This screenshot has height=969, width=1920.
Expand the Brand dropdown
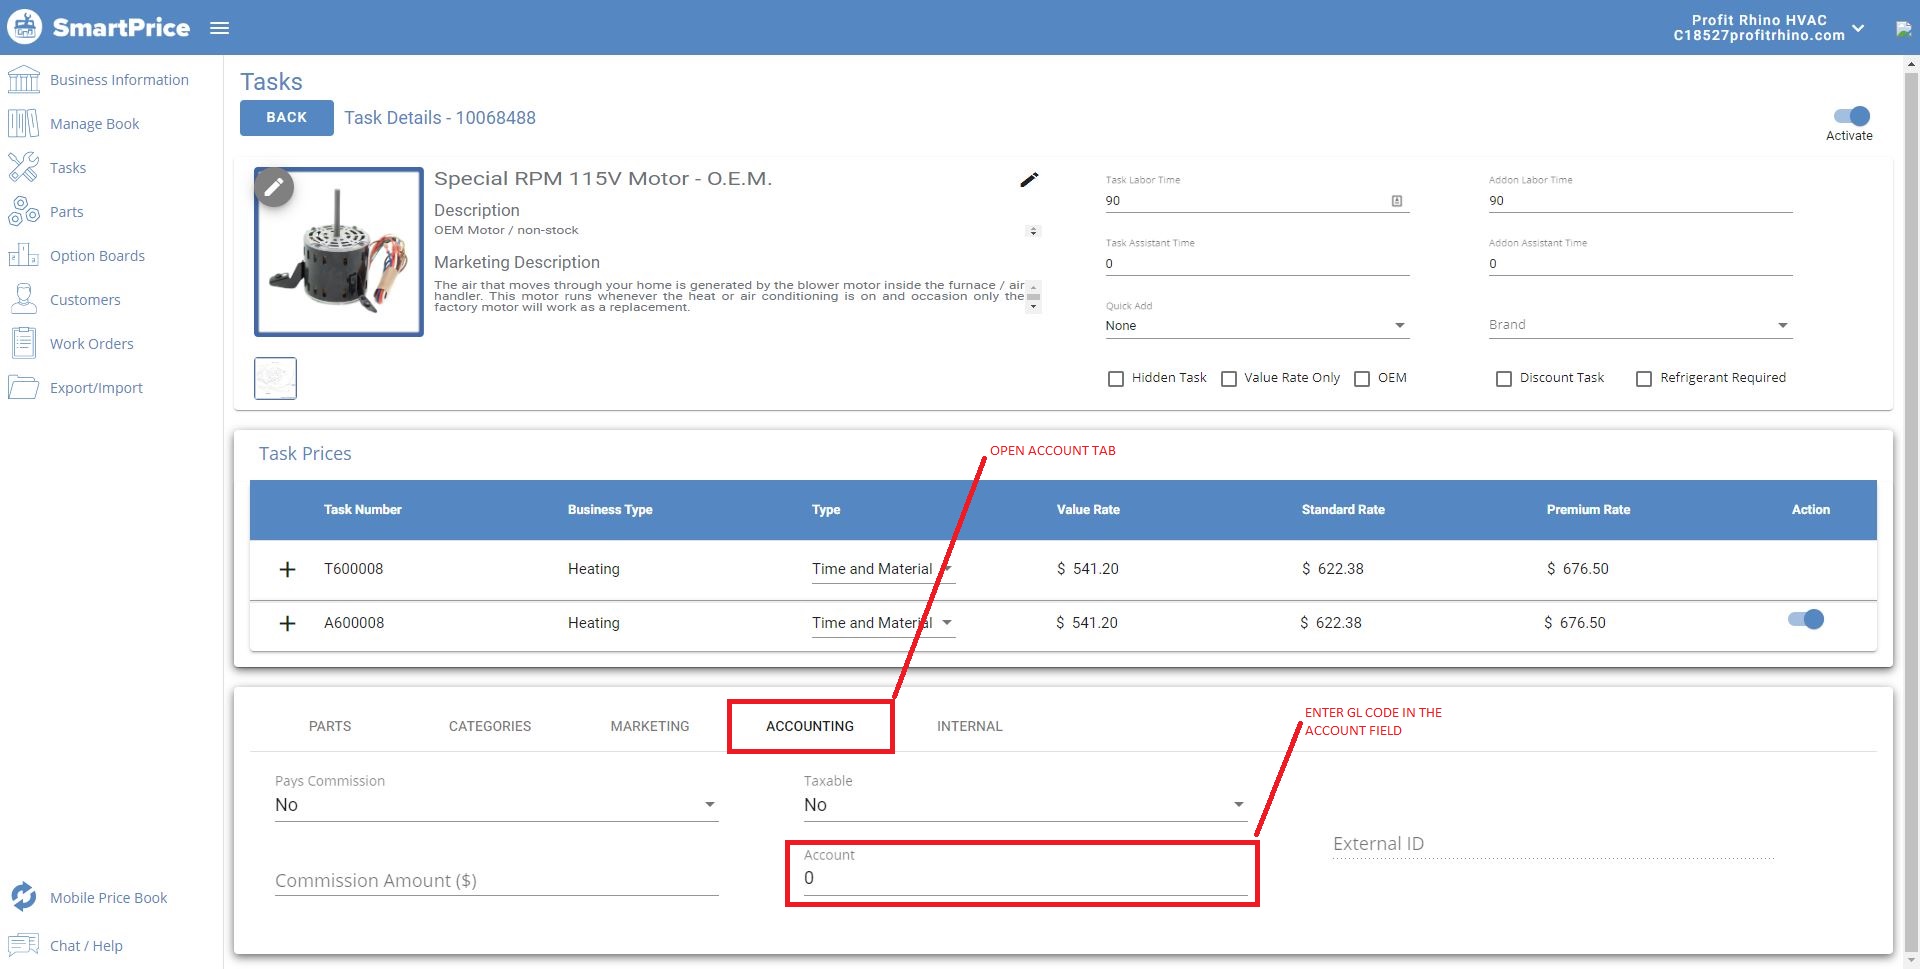pos(1783,324)
